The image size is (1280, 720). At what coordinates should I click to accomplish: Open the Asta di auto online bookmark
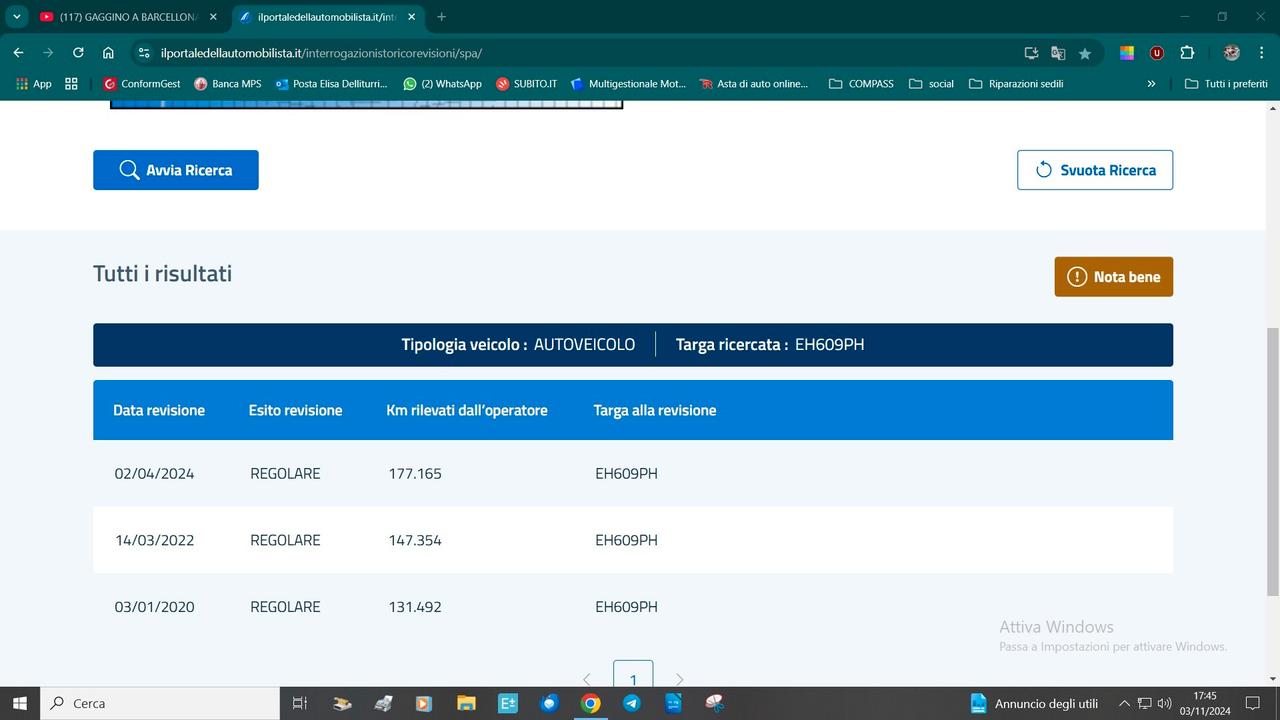pos(754,84)
